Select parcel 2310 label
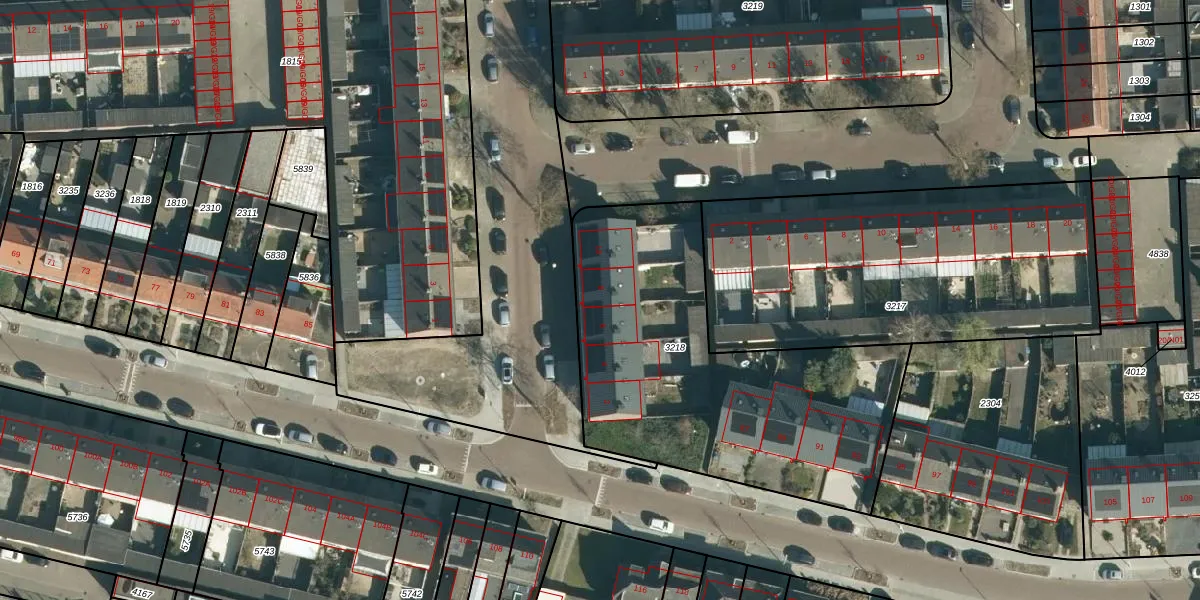 [210, 208]
